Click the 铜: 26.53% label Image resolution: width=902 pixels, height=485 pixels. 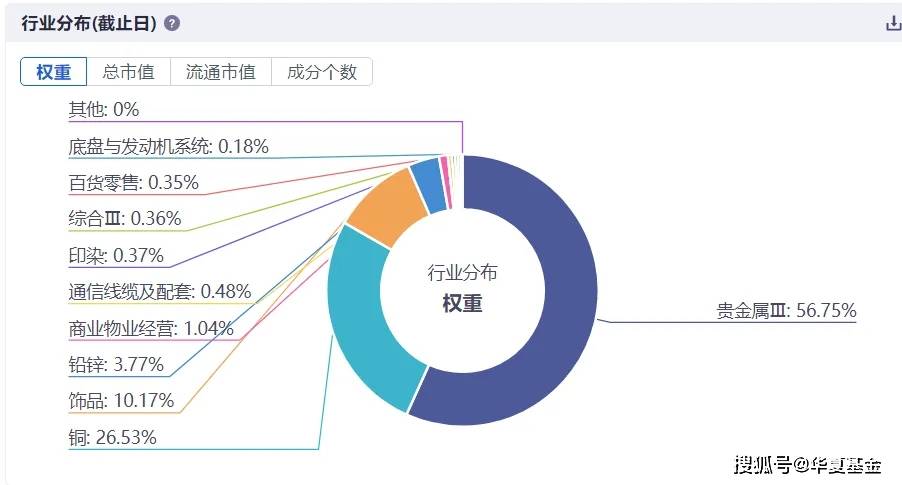pos(112,437)
